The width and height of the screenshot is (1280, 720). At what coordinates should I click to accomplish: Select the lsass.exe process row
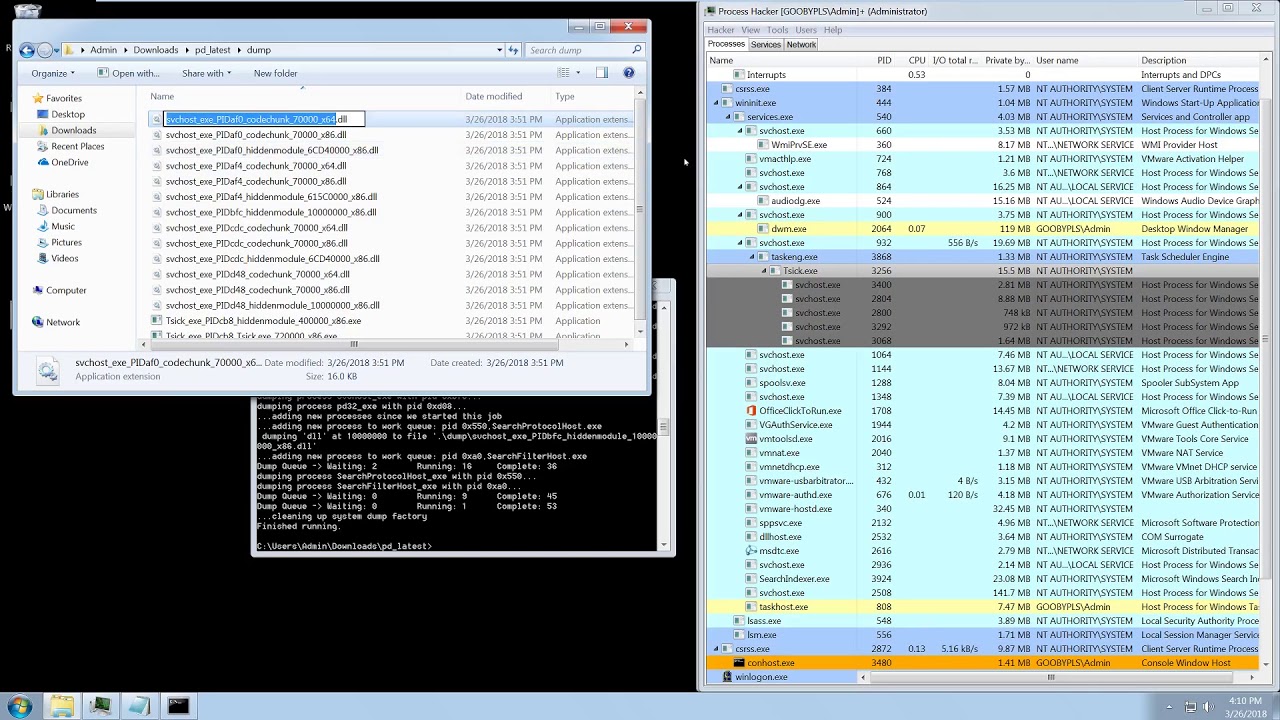983,621
